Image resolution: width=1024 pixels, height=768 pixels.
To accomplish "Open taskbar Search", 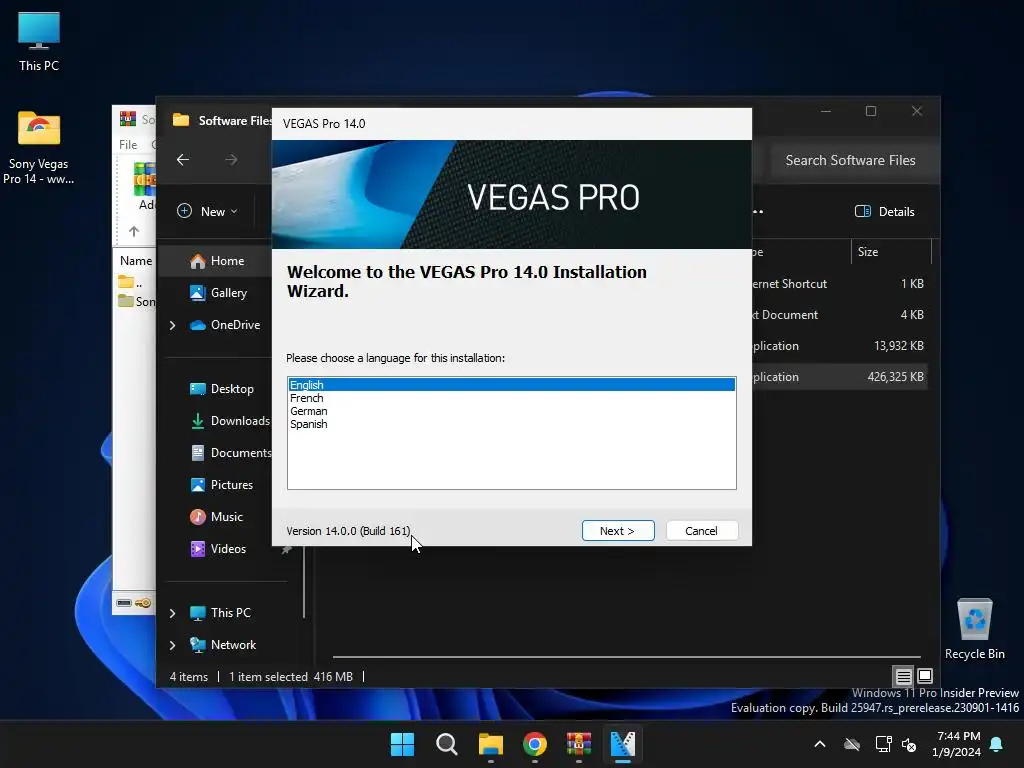I will 447,744.
